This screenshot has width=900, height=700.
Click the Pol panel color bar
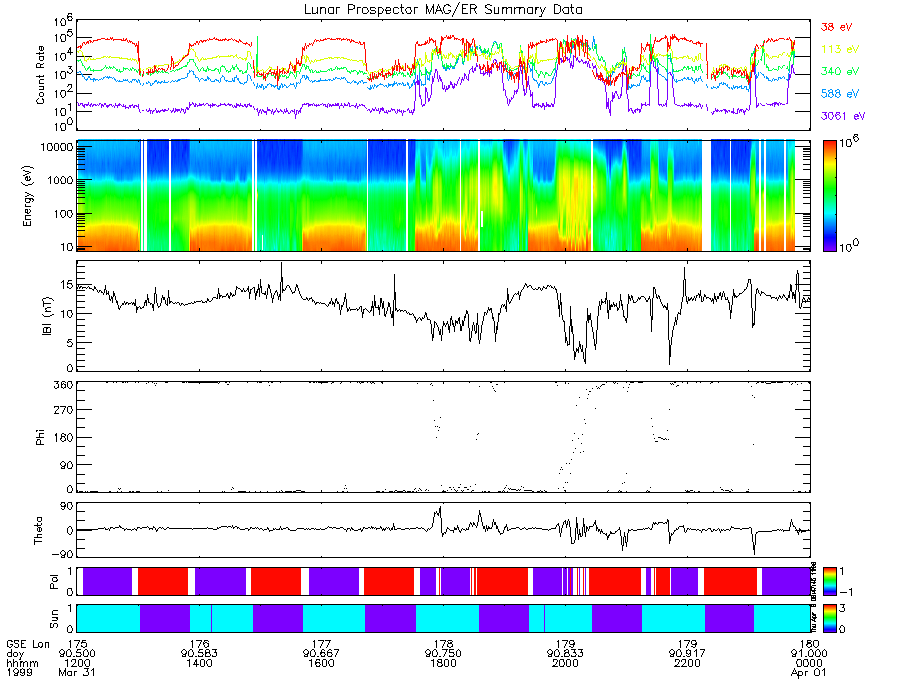(x=829, y=581)
